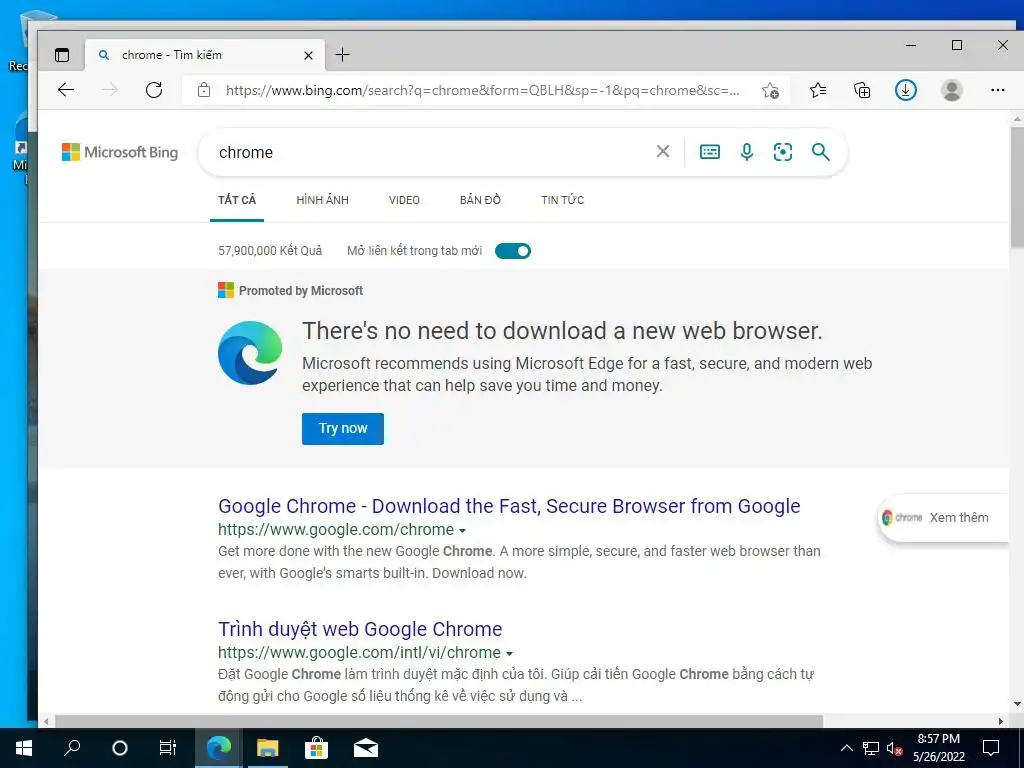1024x768 pixels.
Task: Click the scroll down arrow of vertical scrollbar
Action: pyautogui.click(x=1016, y=705)
